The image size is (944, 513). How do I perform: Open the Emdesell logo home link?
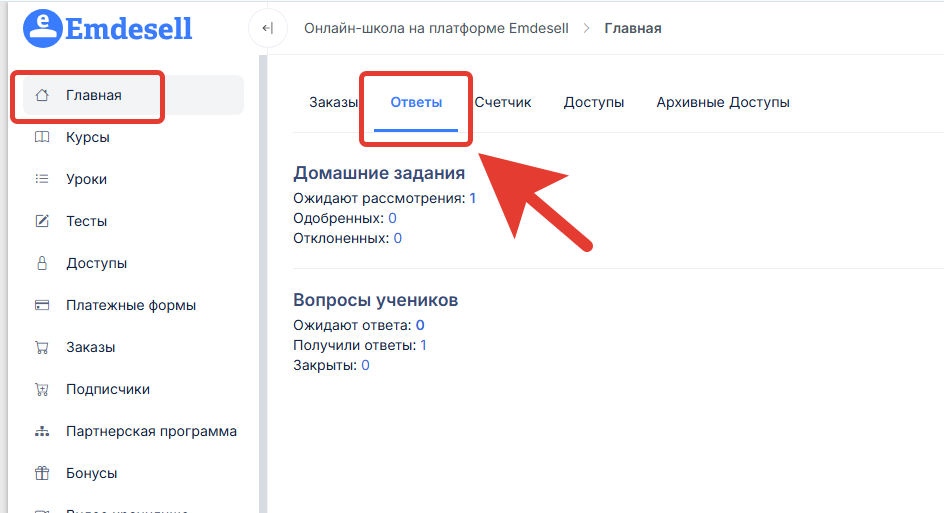coord(107,28)
